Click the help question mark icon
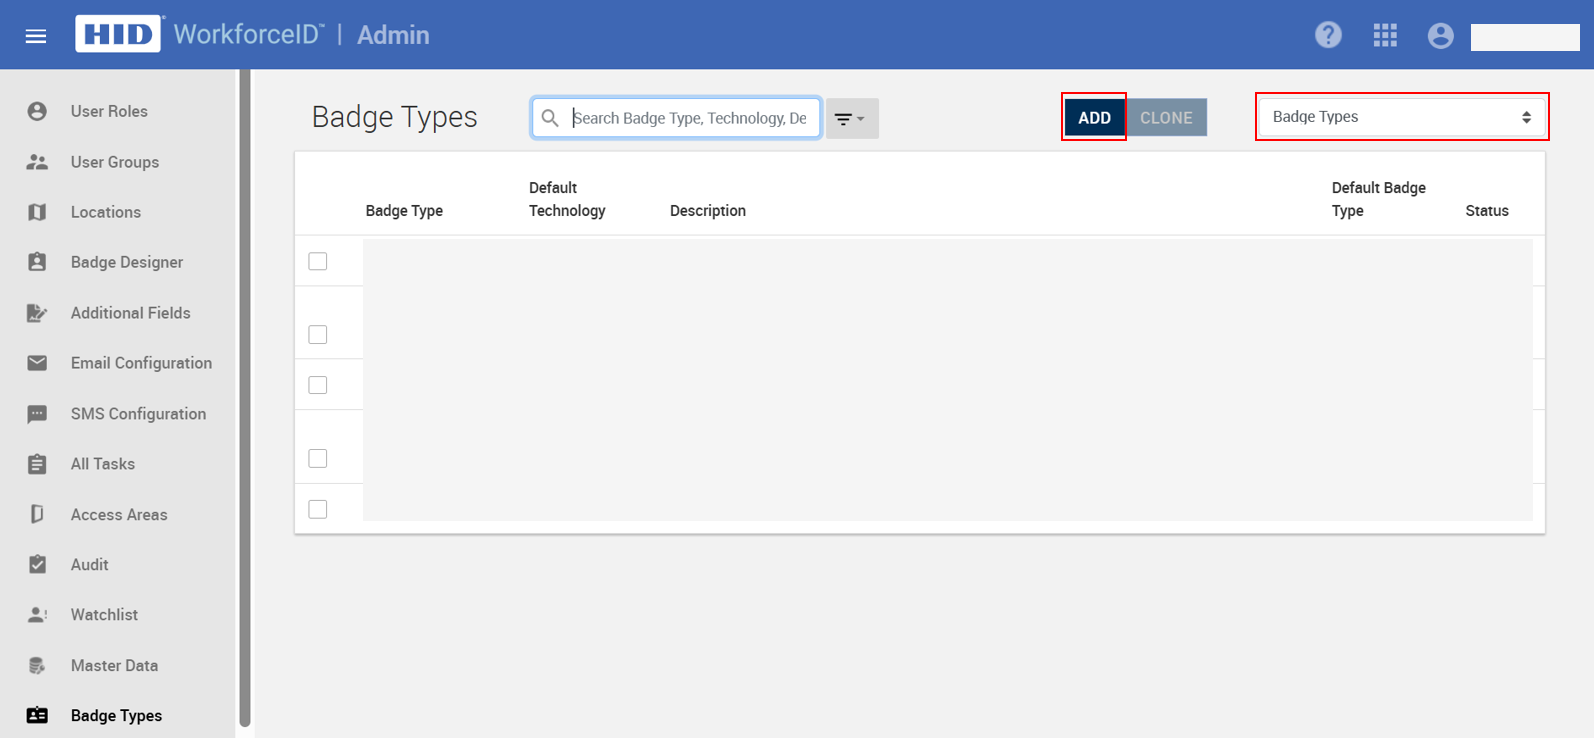The height and width of the screenshot is (738, 1594). pos(1328,35)
